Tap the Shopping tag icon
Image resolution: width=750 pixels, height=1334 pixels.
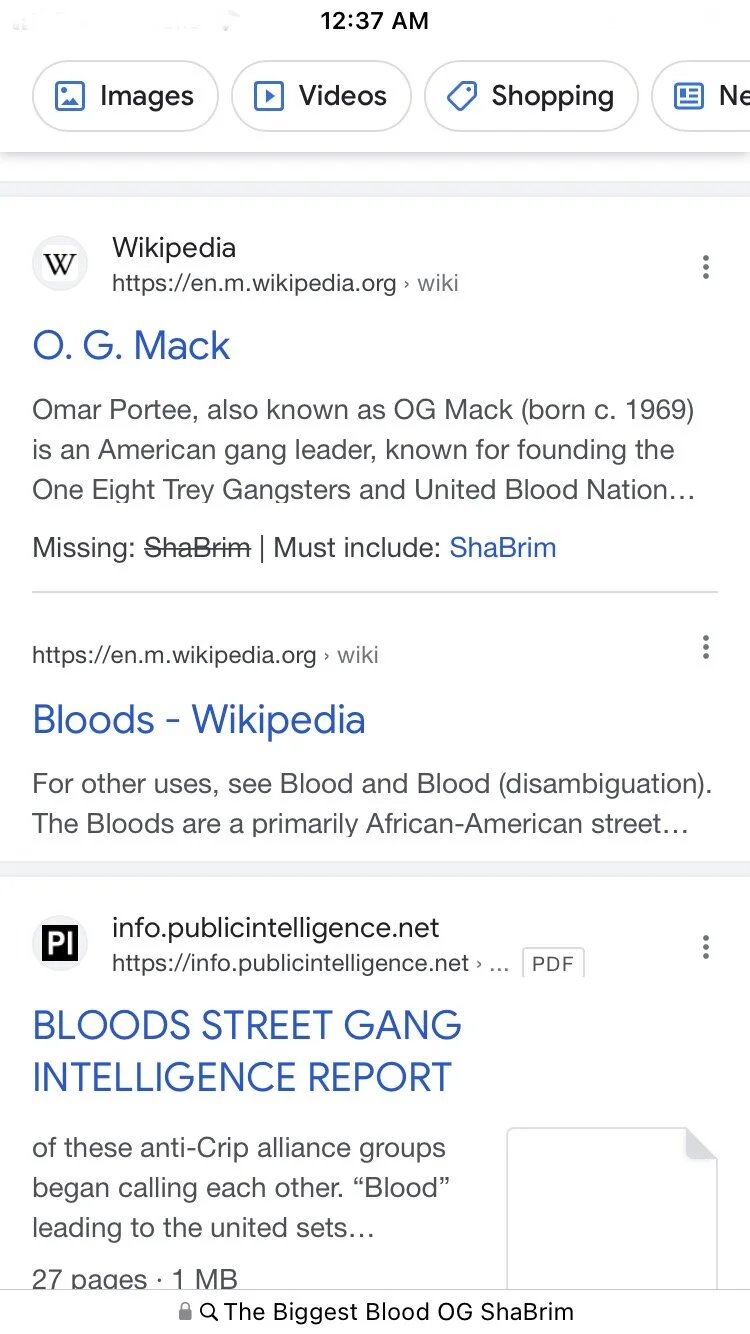(x=461, y=96)
